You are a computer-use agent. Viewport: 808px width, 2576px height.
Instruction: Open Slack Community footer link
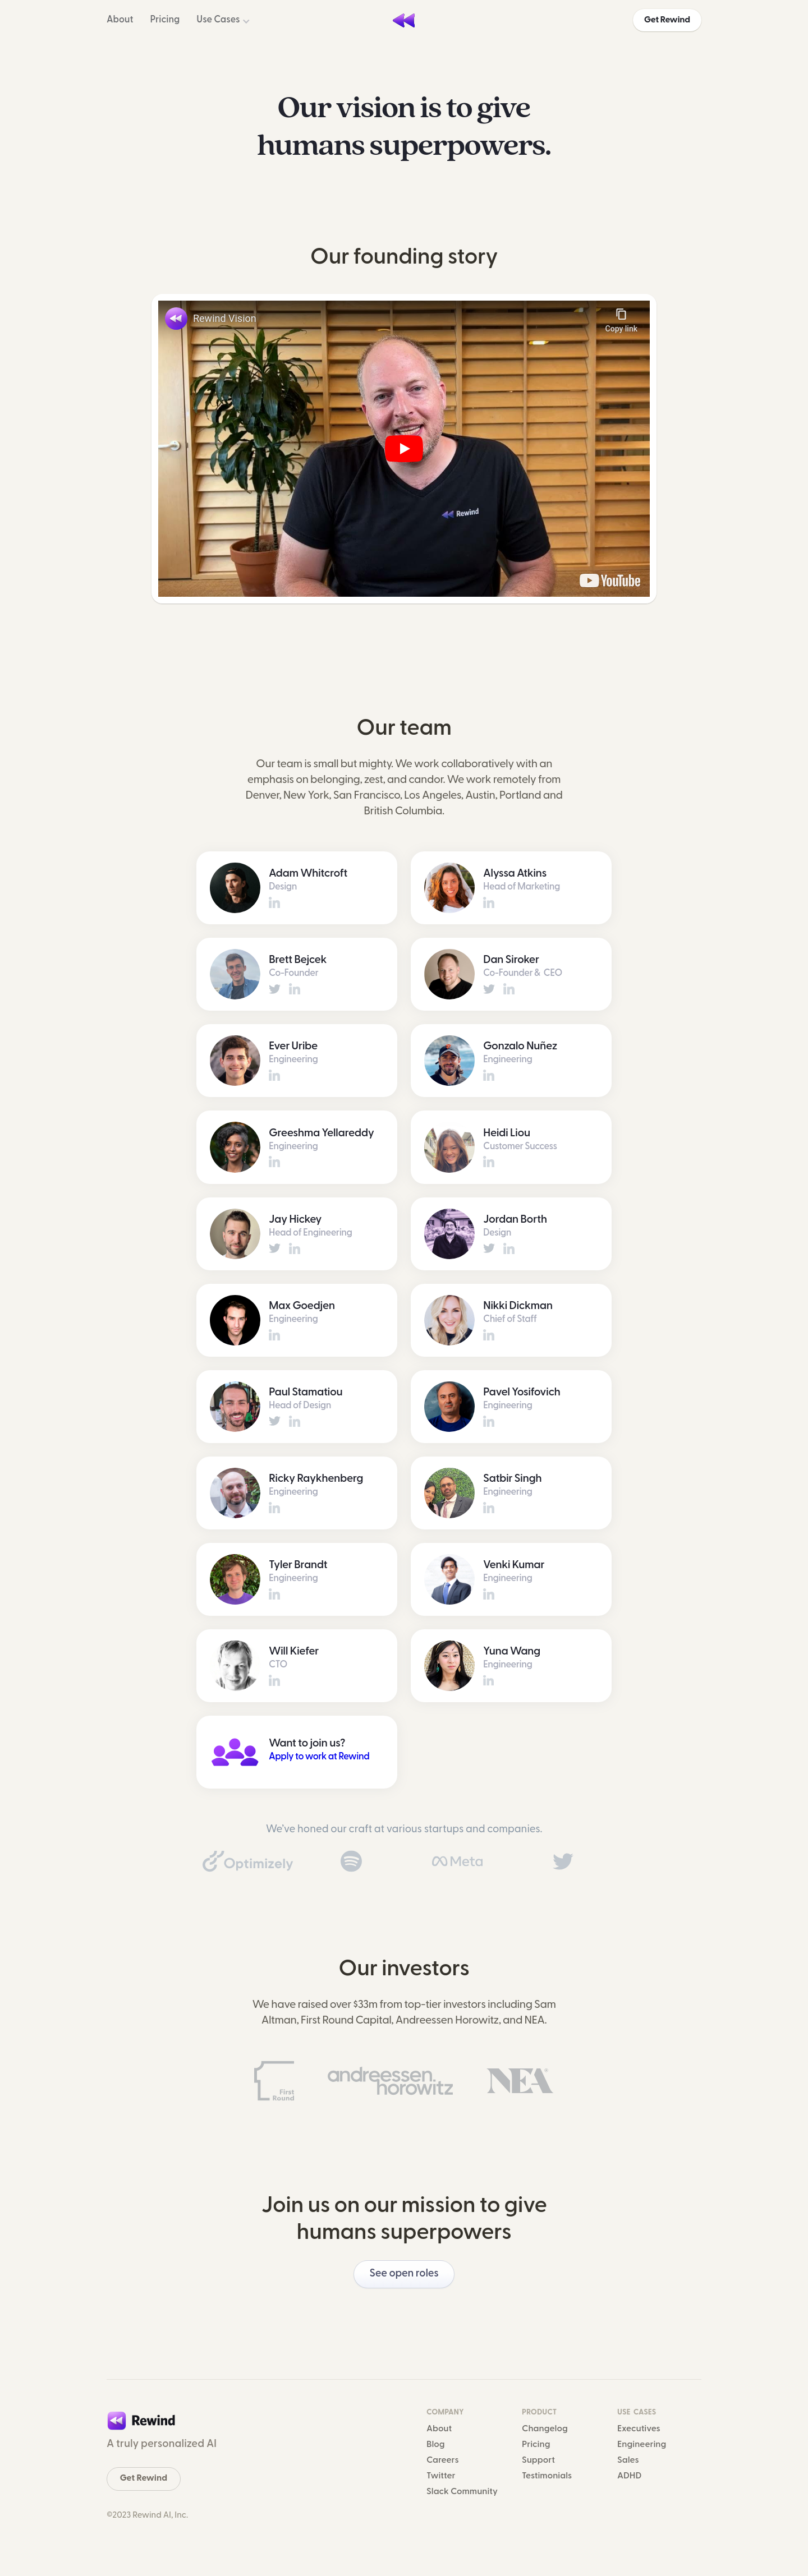[462, 2491]
